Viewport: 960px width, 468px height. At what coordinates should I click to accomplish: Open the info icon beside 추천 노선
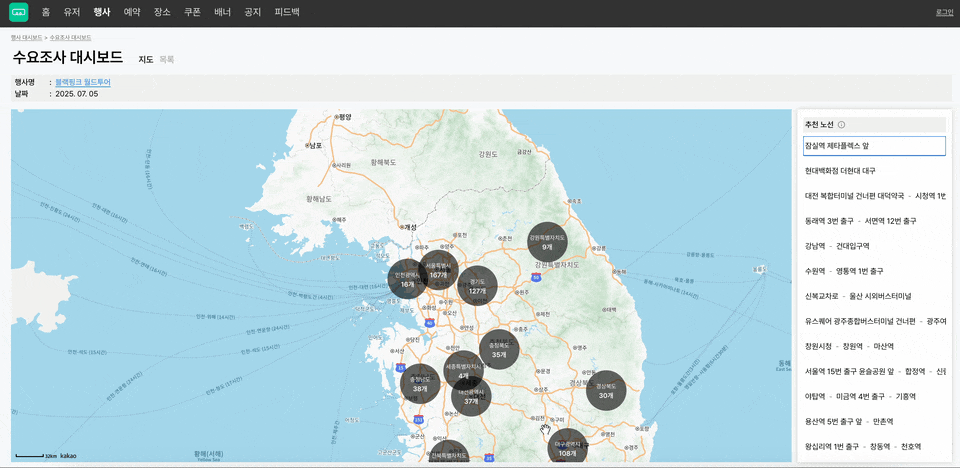click(841, 125)
